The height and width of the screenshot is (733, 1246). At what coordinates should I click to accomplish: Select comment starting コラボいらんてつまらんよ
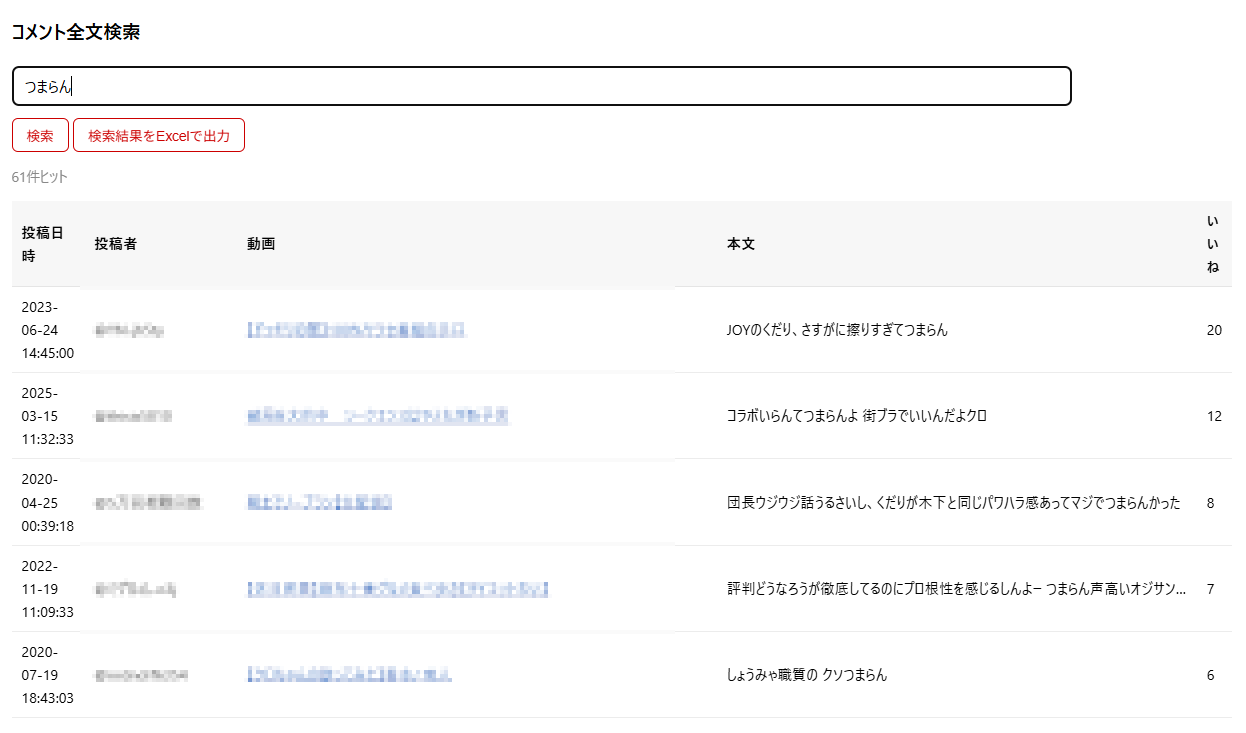coord(857,416)
